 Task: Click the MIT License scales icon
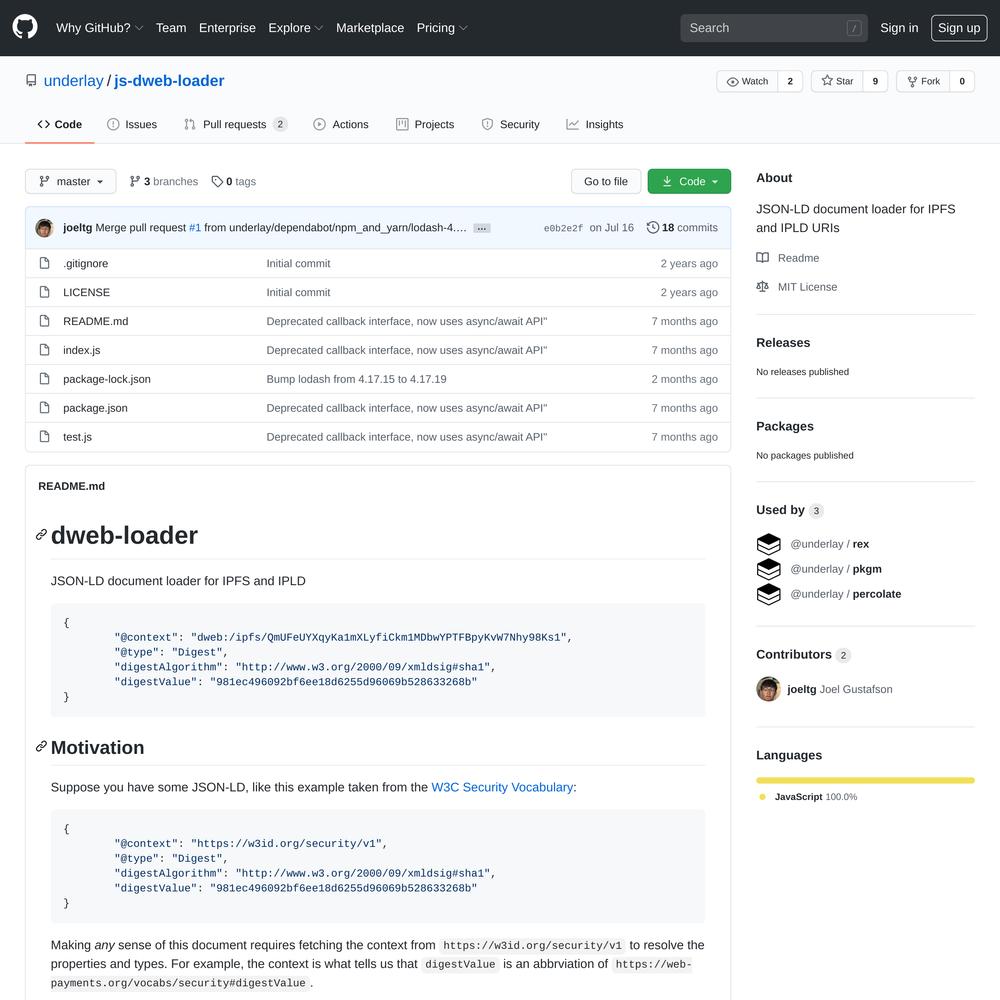[762, 287]
